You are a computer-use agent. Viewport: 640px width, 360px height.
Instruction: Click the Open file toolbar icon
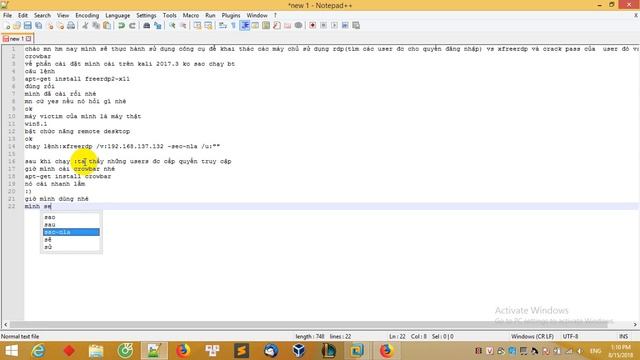coord(17,26)
